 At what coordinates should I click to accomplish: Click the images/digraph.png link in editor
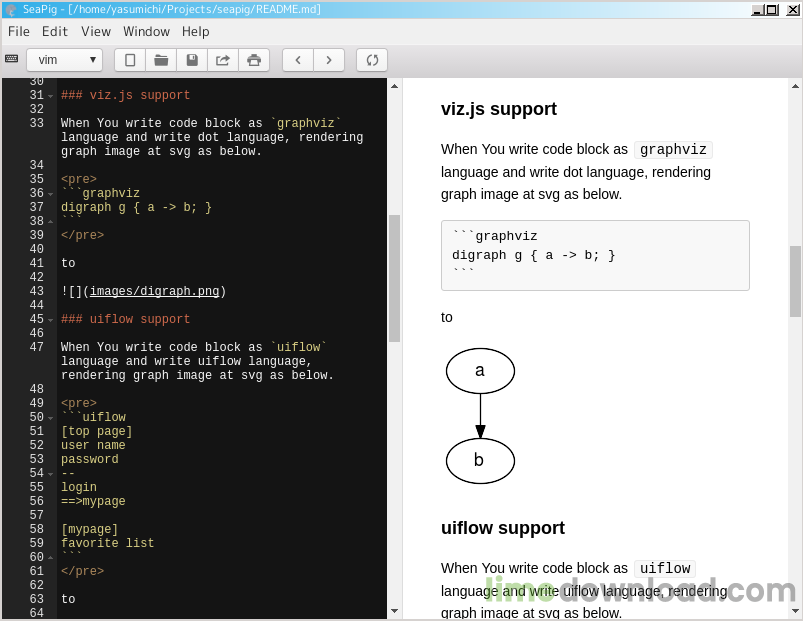155,291
